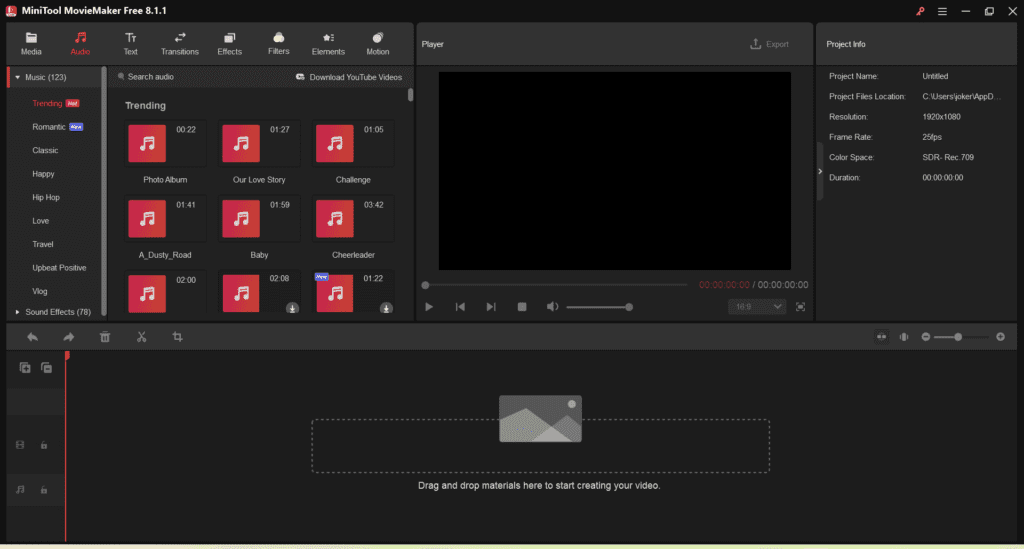This screenshot has width=1024, height=549.
Task: Click the scissors Split tool in timeline toolbar
Action: [x=141, y=337]
